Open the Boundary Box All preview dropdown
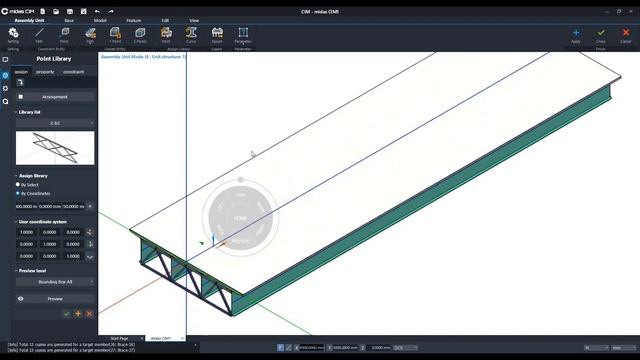 click(55, 282)
